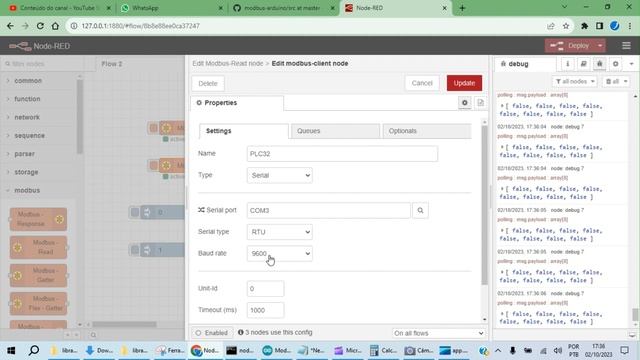Click the Update button
The height and width of the screenshot is (360, 640).
464,83
